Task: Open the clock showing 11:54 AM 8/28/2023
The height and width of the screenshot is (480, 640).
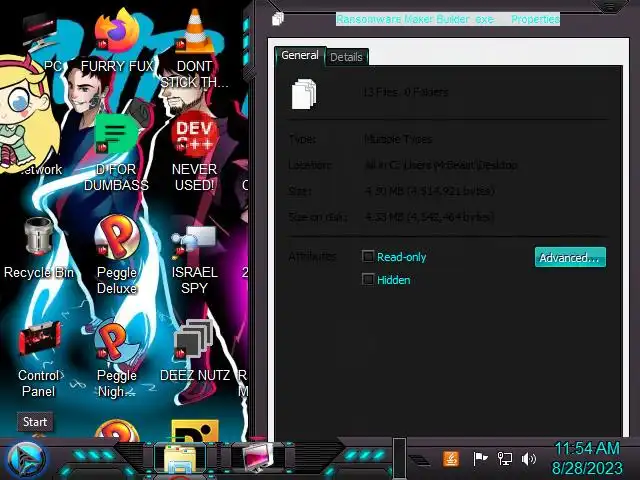Action: tap(587, 458)
